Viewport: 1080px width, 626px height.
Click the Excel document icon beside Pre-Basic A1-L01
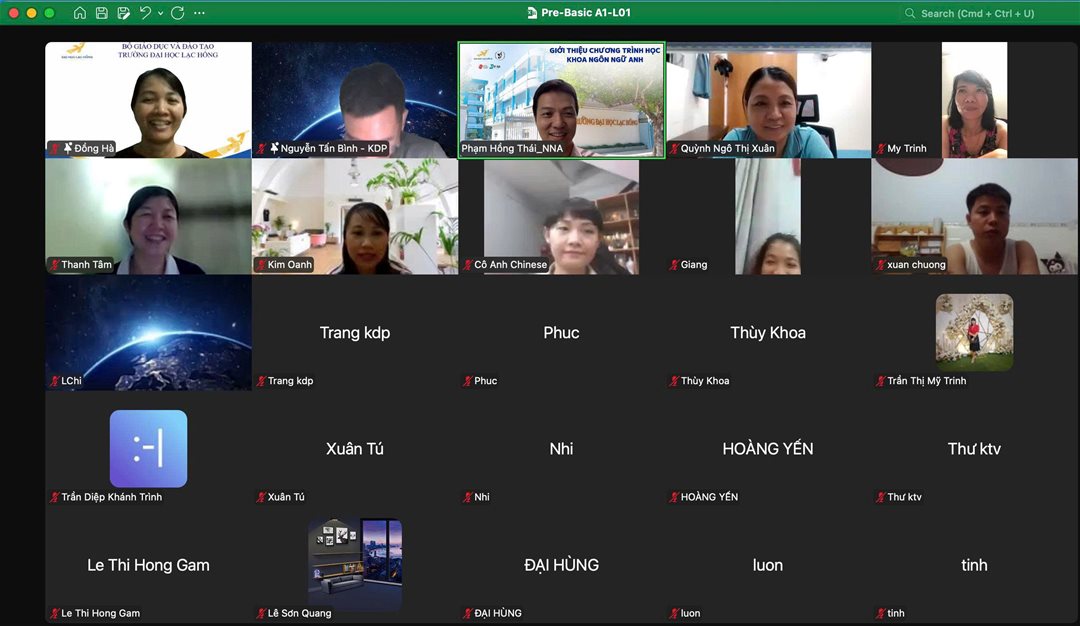(532, 12)
